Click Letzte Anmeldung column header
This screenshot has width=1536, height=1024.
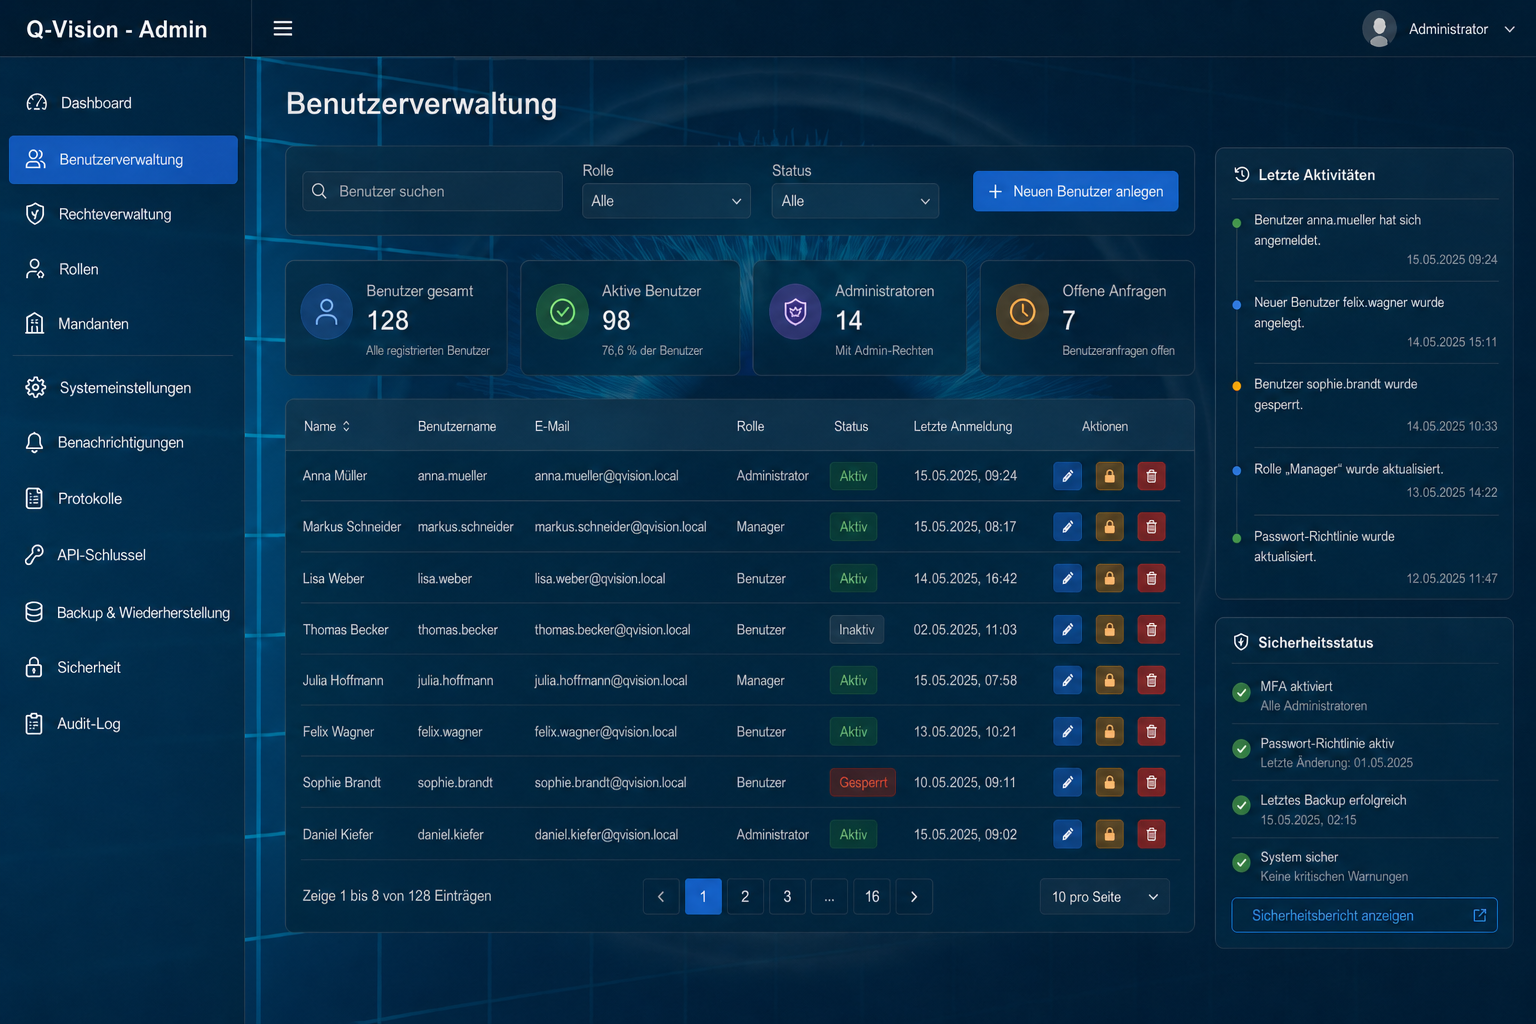[x=962, y=426]
